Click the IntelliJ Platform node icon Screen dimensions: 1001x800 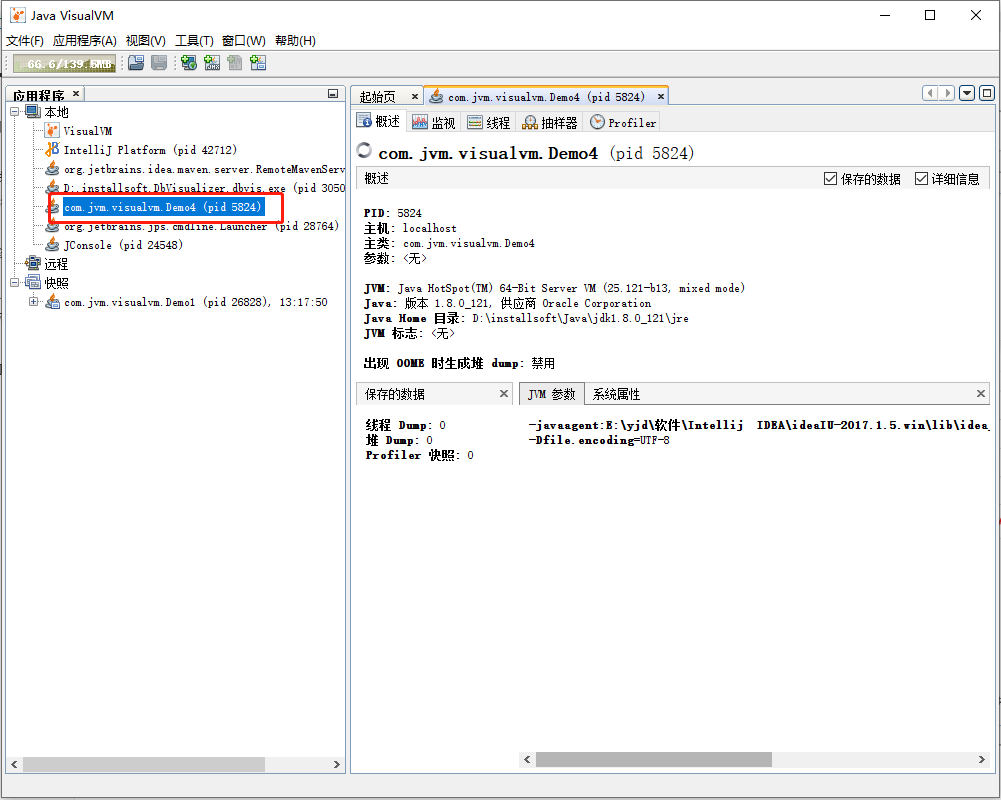pos(52,150)
